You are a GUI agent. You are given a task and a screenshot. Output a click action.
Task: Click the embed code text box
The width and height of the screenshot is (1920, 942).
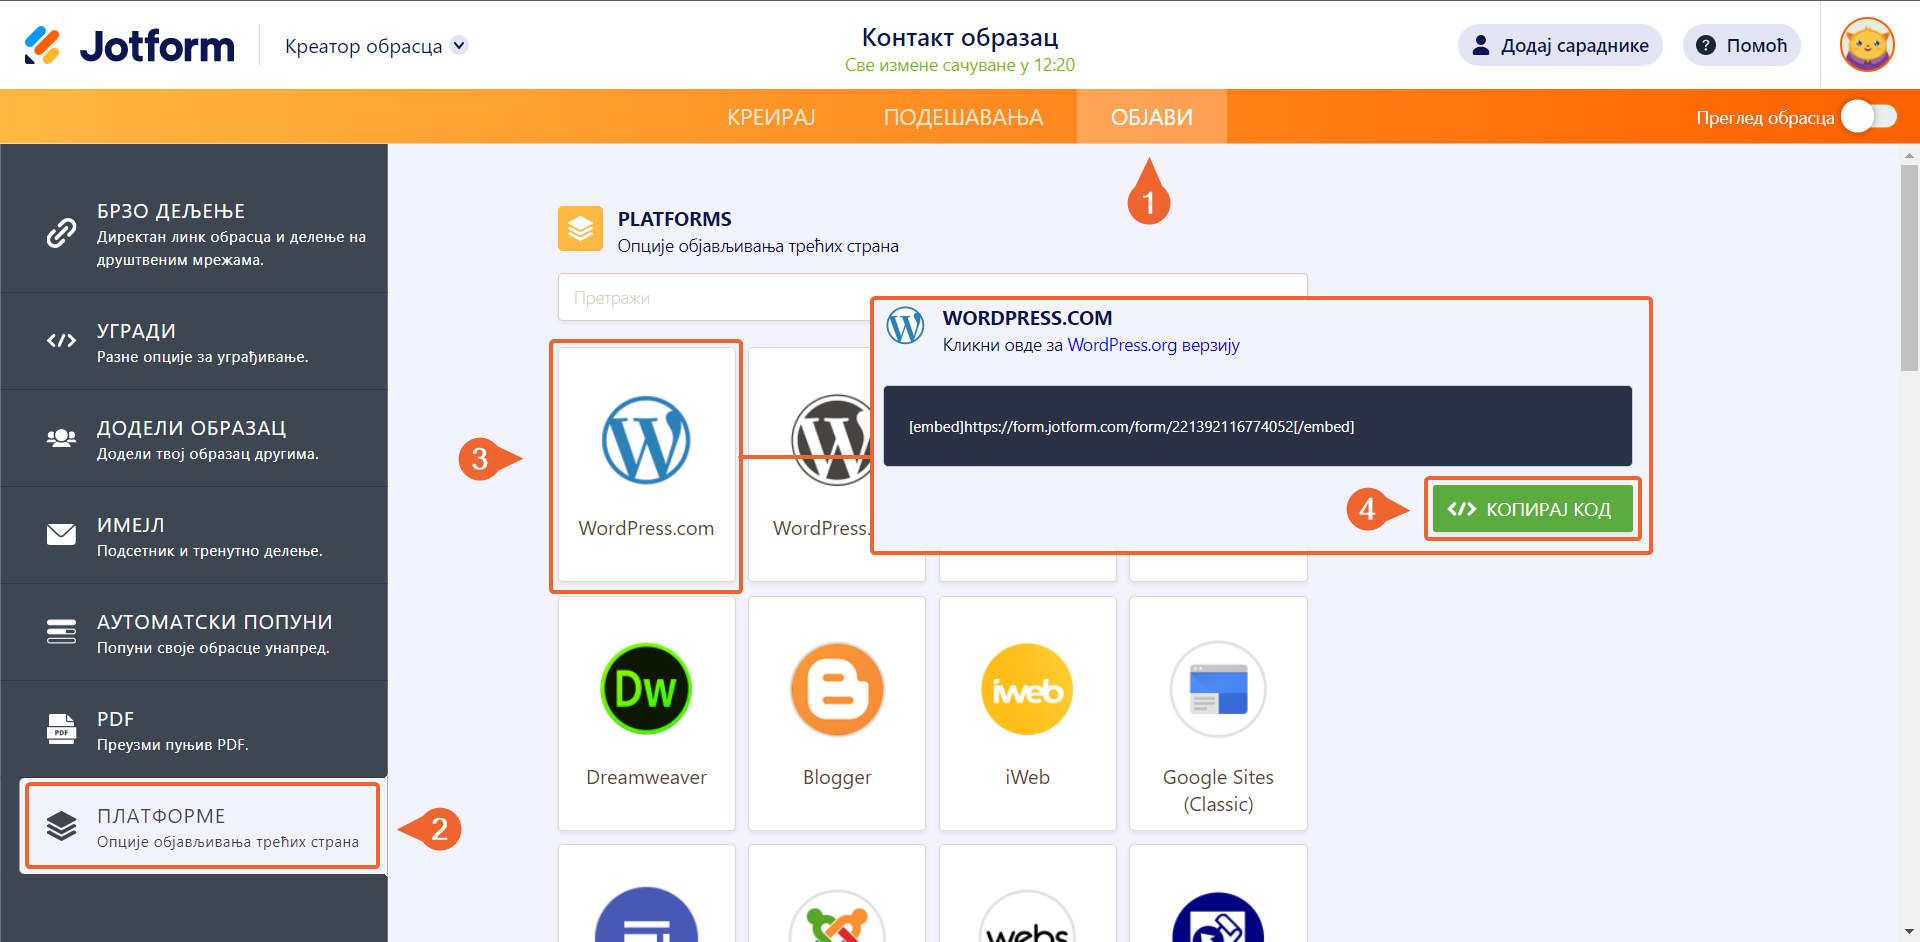coord(1258,426)
